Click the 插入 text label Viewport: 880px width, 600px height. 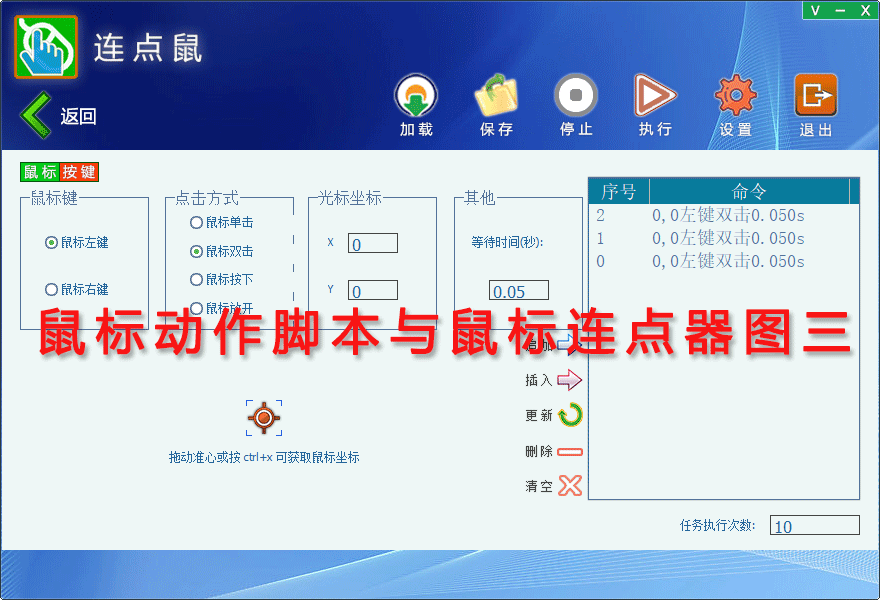(x=539, y=380)
